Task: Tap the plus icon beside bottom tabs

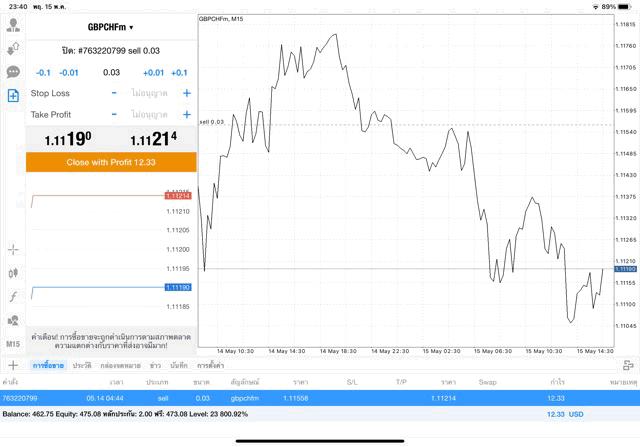Action: click(x=13, y=366)
